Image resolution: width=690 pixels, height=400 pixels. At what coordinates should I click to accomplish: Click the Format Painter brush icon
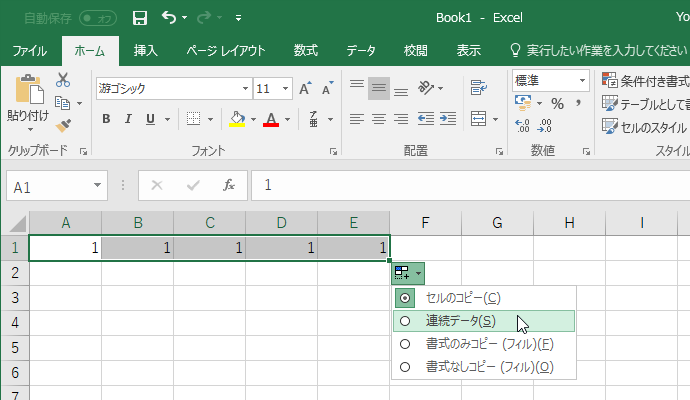click(63, 125)
